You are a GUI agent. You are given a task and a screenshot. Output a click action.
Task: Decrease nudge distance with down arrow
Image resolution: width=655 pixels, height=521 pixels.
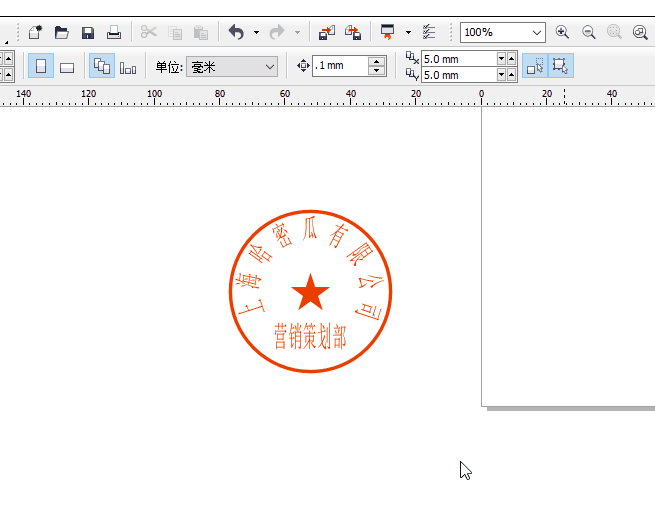pyautogui.click(x=377, y=71)
